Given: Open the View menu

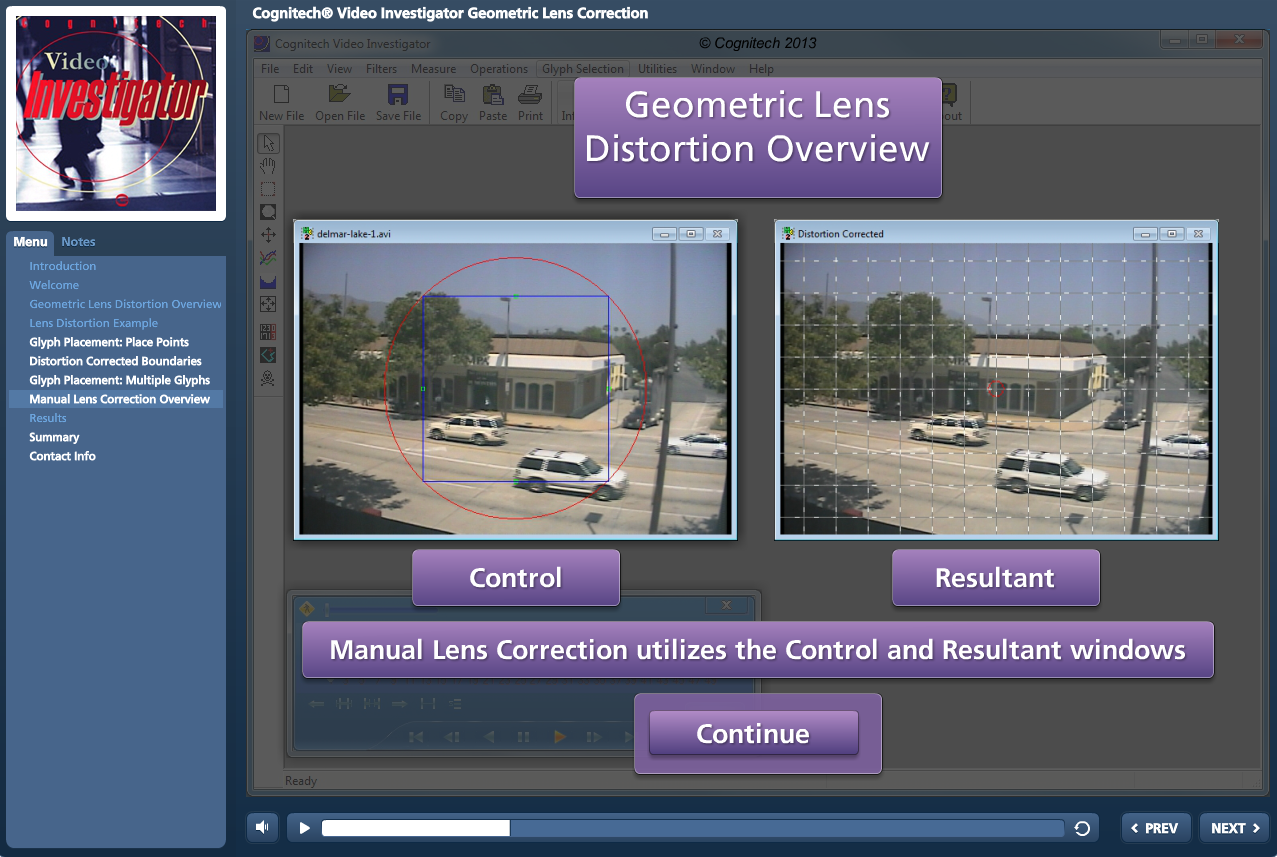Looking at the screenshot, I should click(340, 69).
